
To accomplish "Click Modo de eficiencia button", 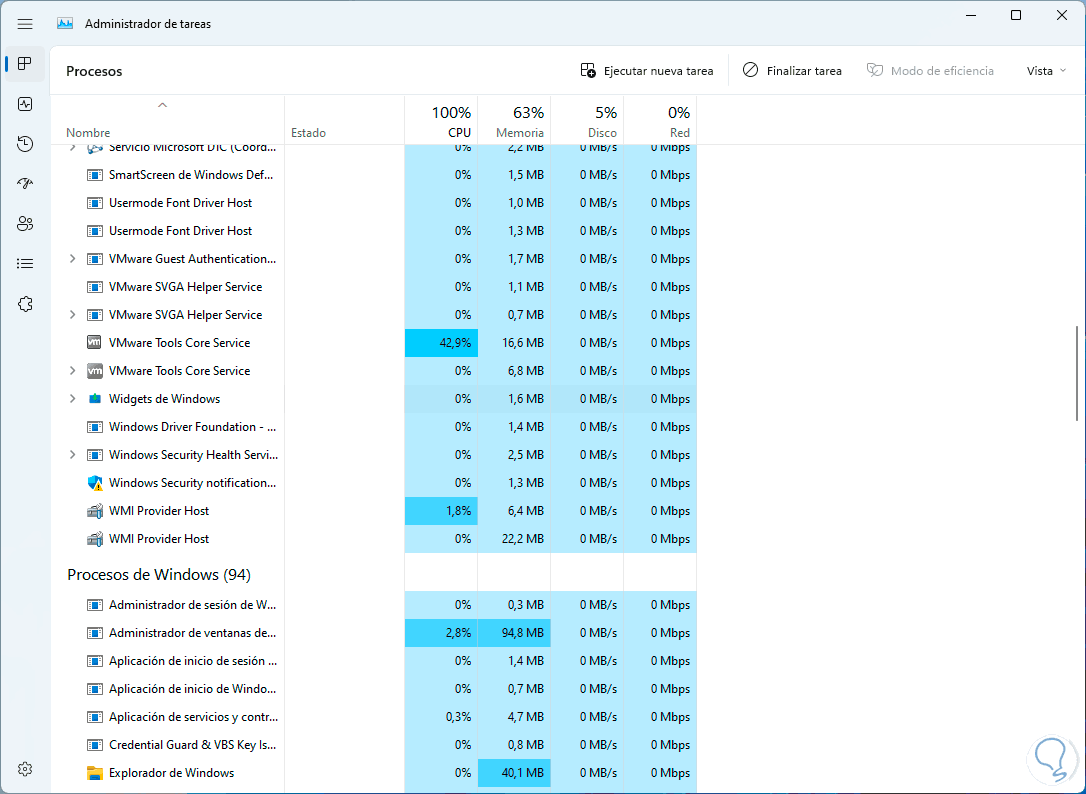I will tap(930, 71).
